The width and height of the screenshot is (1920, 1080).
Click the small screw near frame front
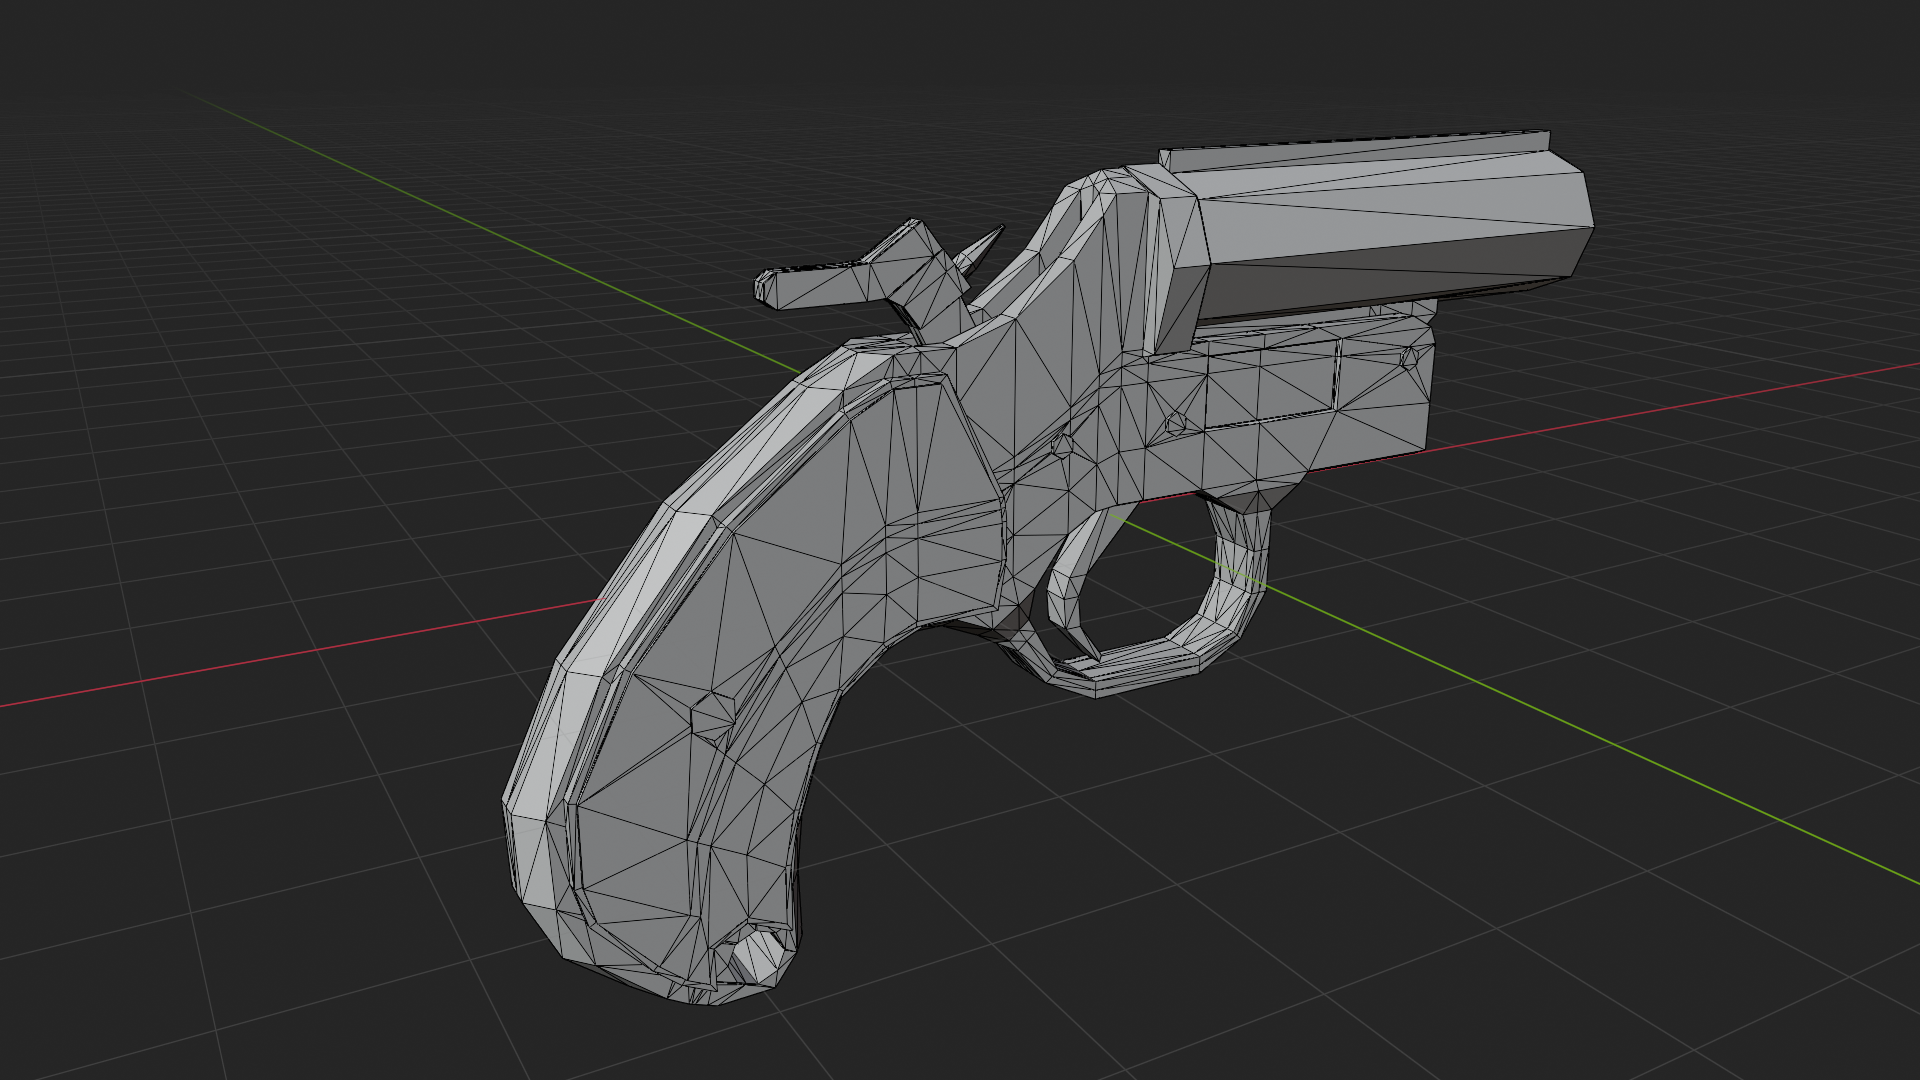[1410, 357]
